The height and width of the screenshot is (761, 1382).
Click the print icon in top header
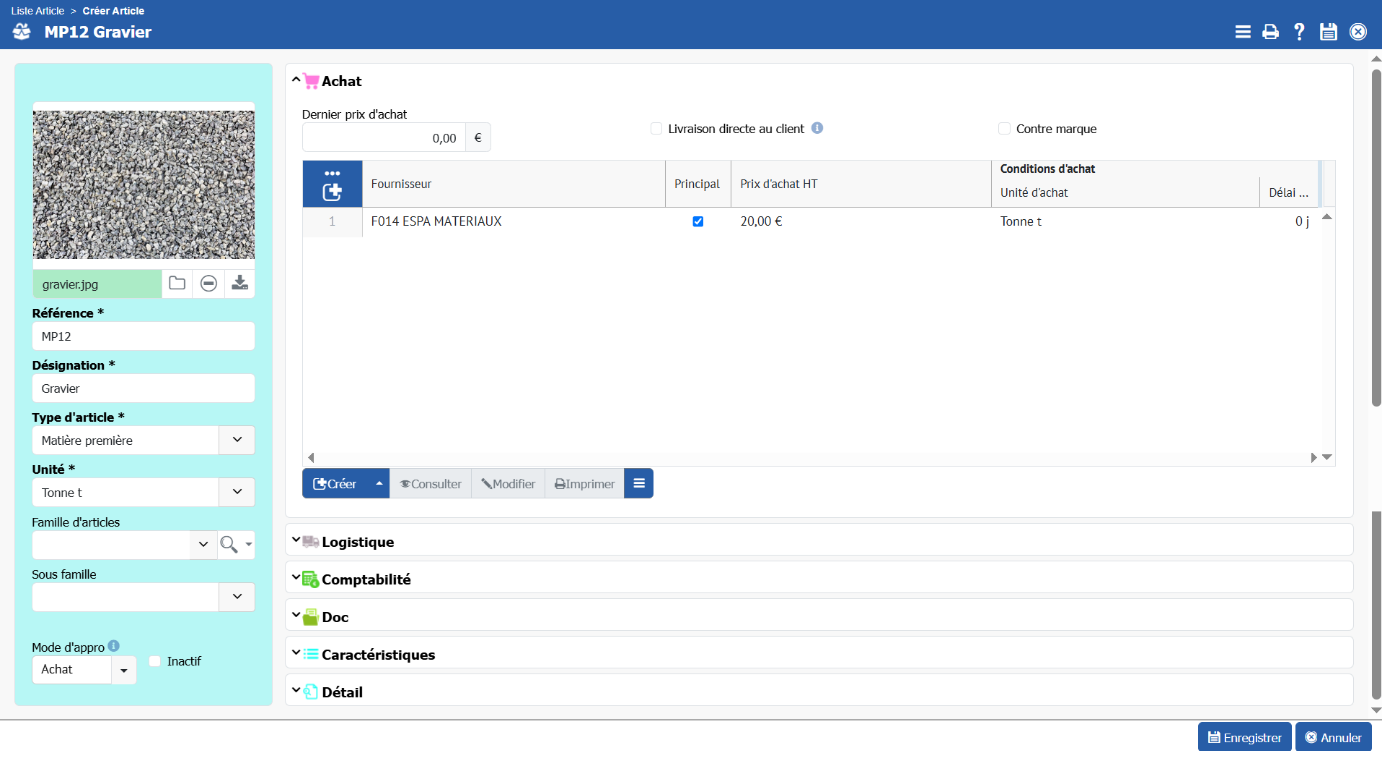pos(1270,32)
